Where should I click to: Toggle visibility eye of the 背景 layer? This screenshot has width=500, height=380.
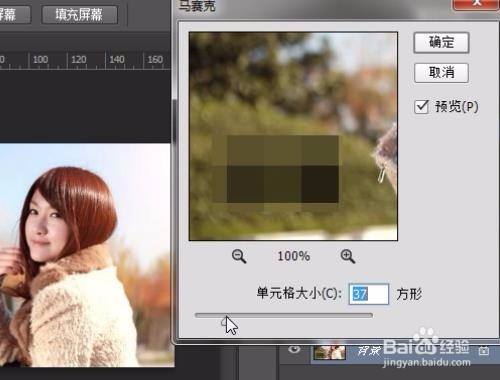[x=294, y=349]
